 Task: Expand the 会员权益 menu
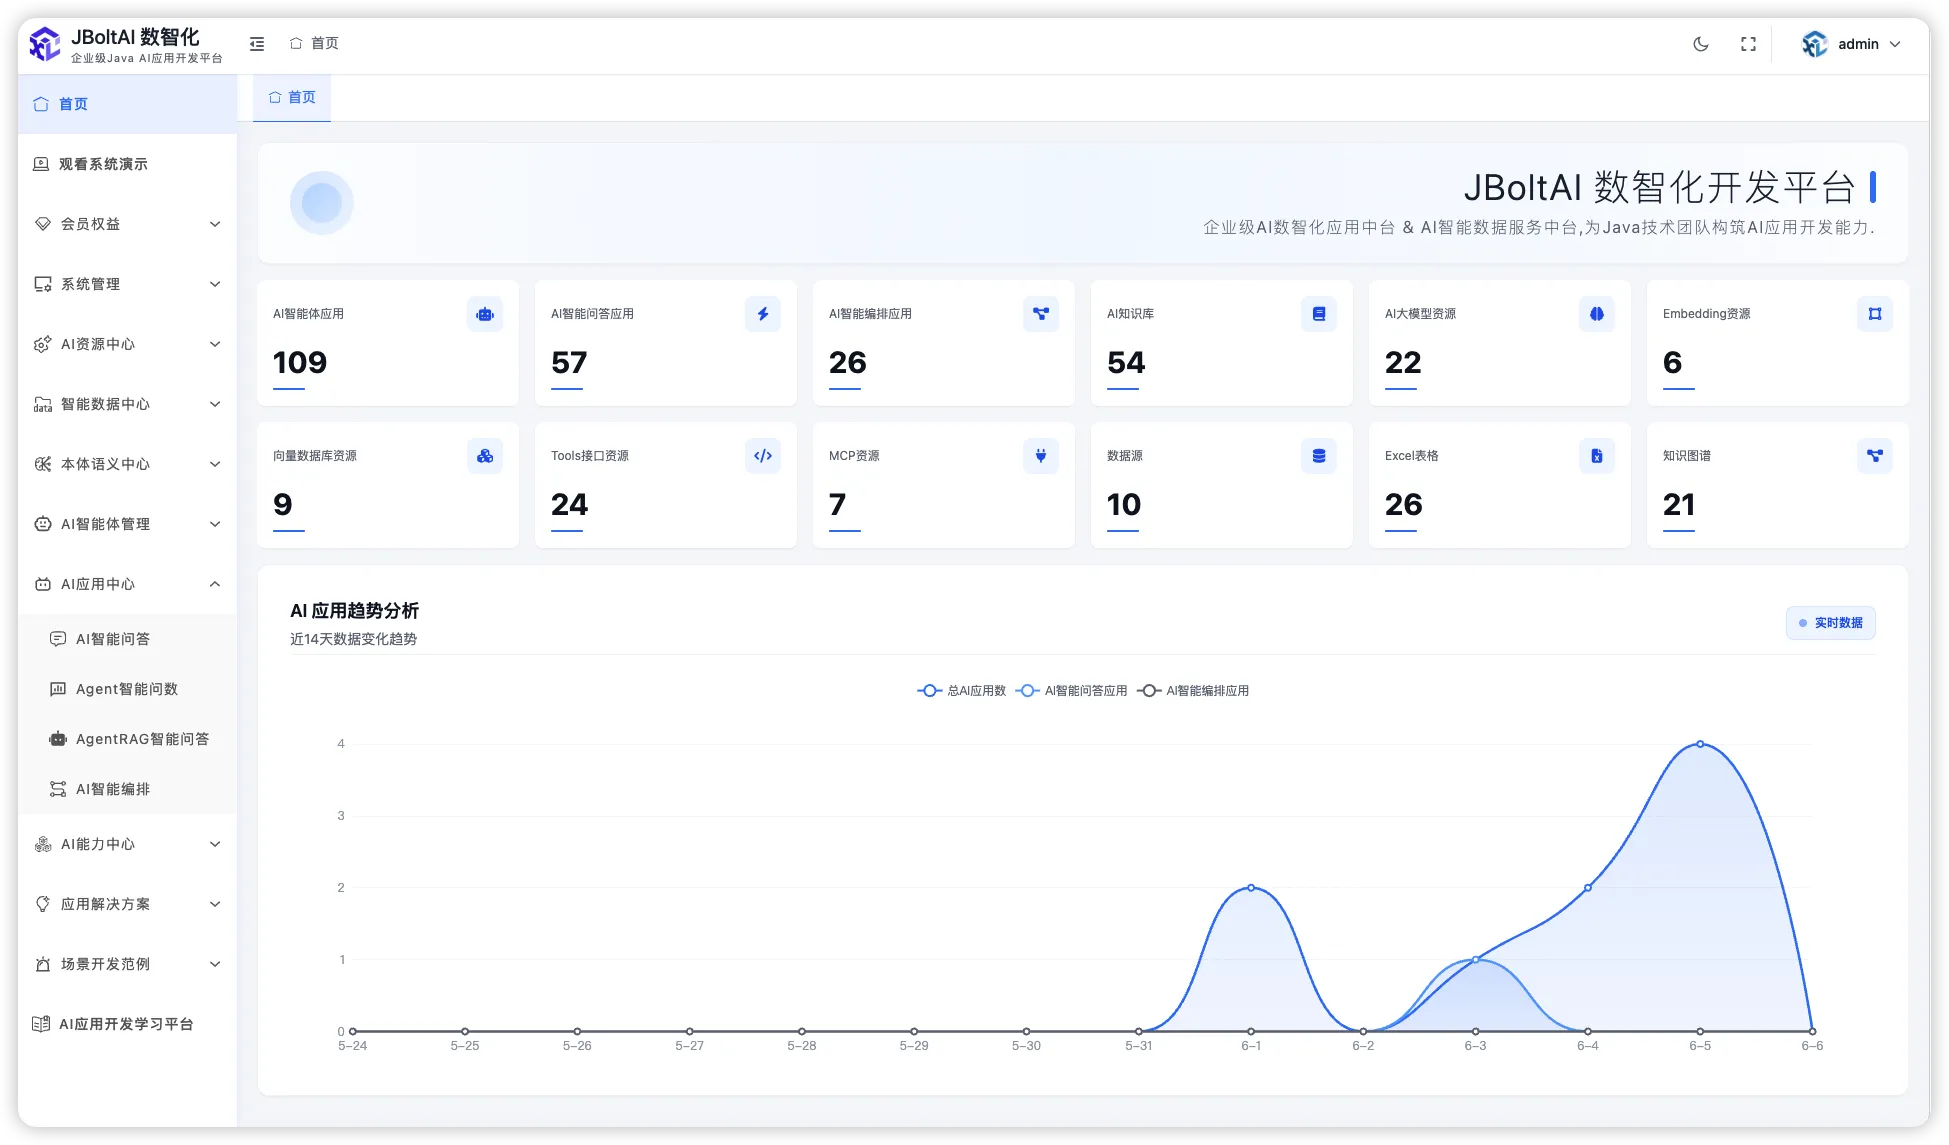127,224
